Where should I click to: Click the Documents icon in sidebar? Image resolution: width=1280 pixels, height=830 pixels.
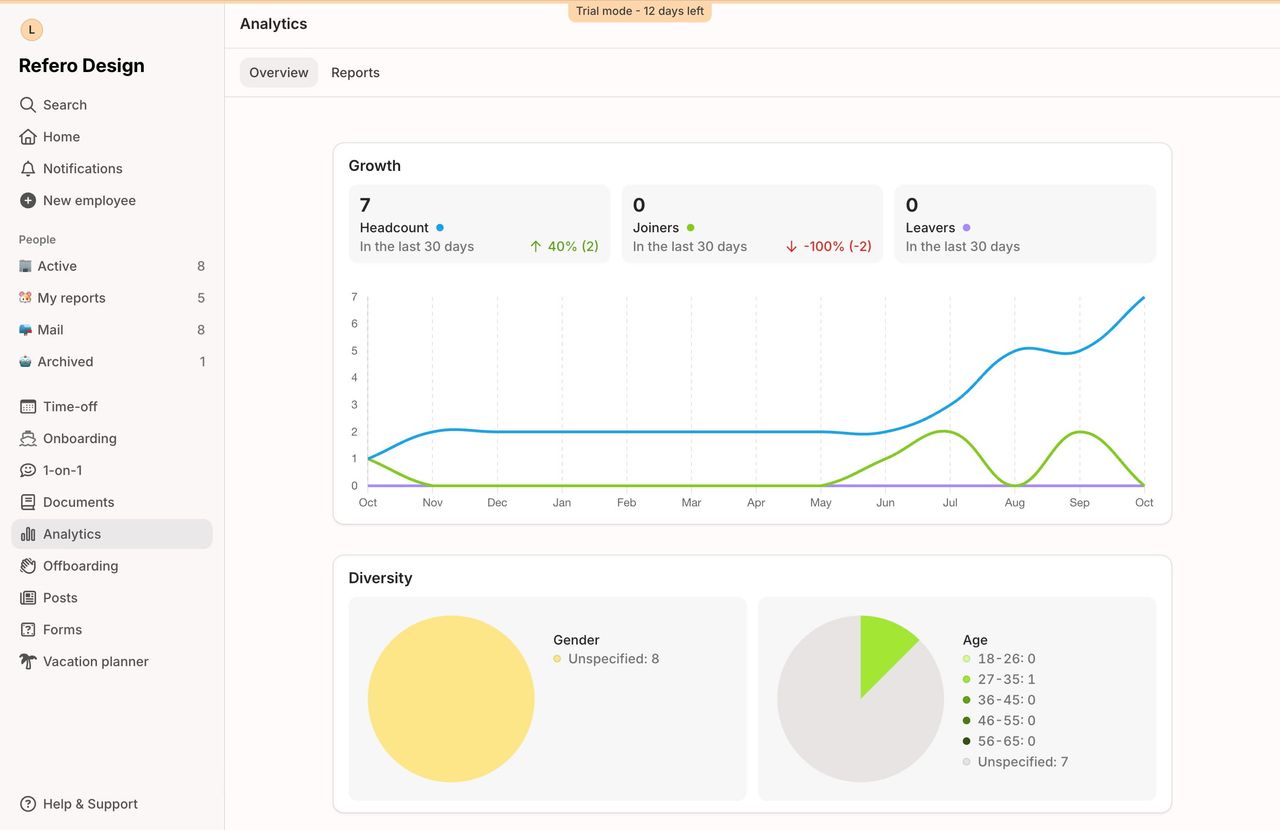pyautogui.click(x=28, y=502)
